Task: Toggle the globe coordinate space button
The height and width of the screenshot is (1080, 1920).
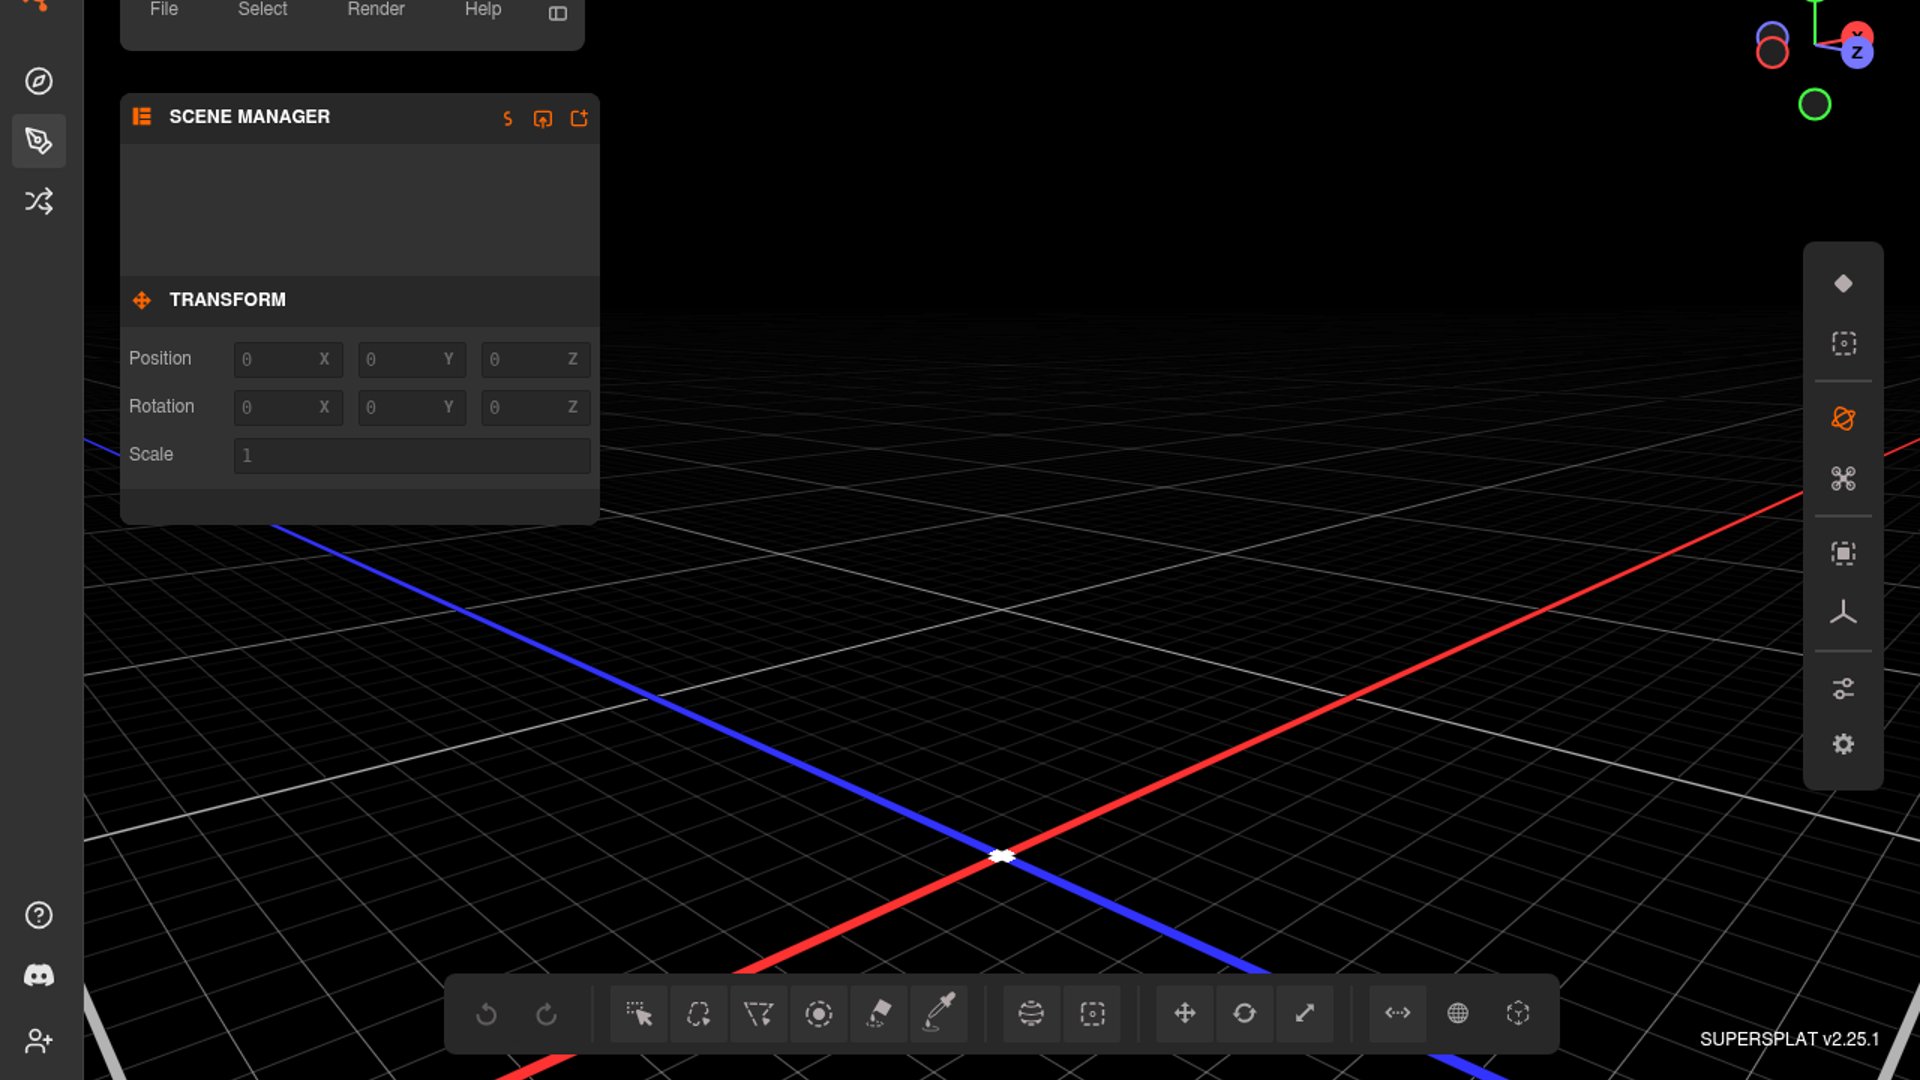Action: coord(1458,1014)
